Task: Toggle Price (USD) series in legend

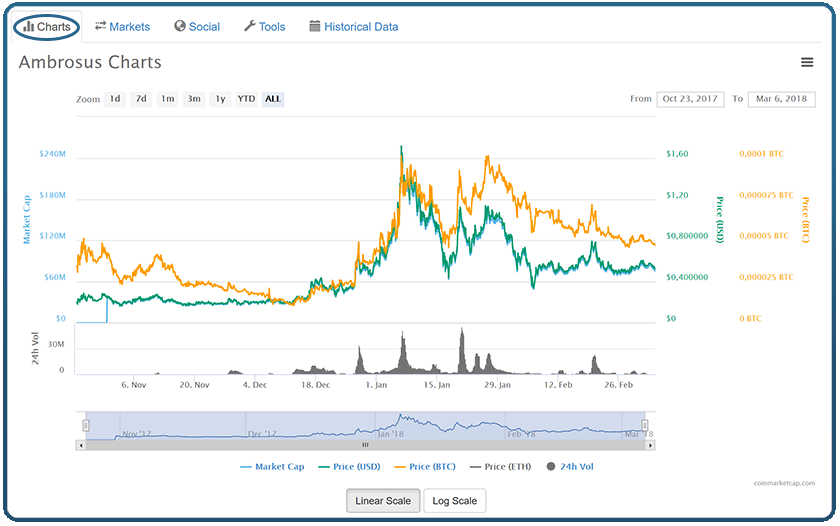Action: click(349, 467)
